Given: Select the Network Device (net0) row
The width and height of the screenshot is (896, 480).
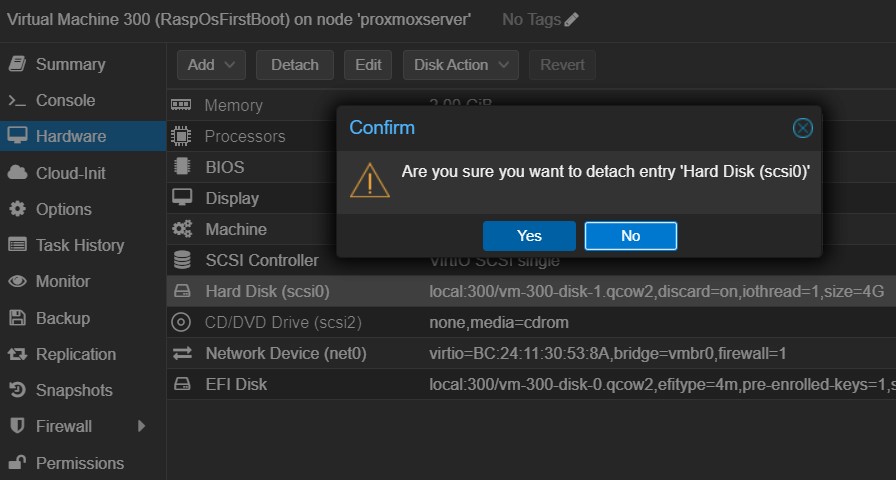Looking at the screenshot, I should 531,353.
